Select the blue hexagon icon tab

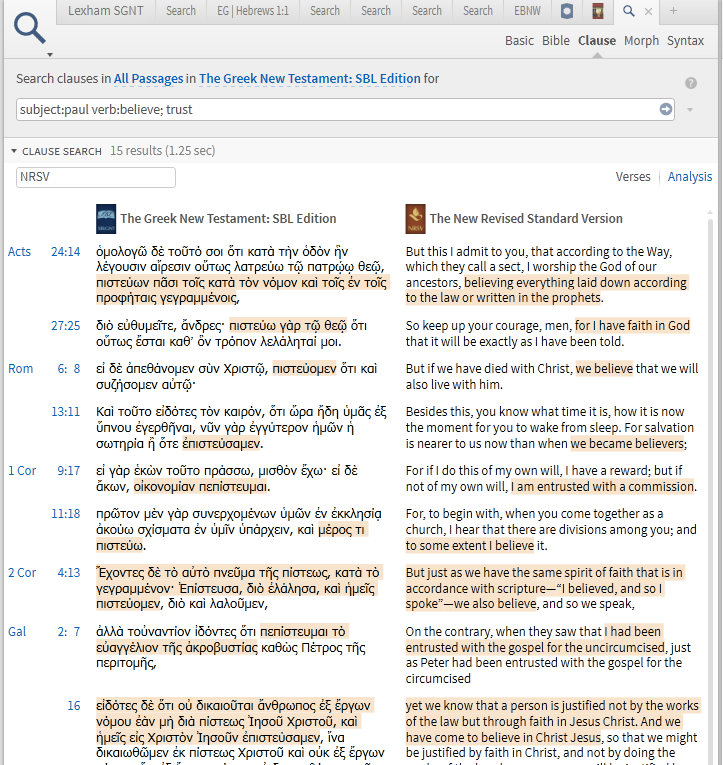pos(566,11)
